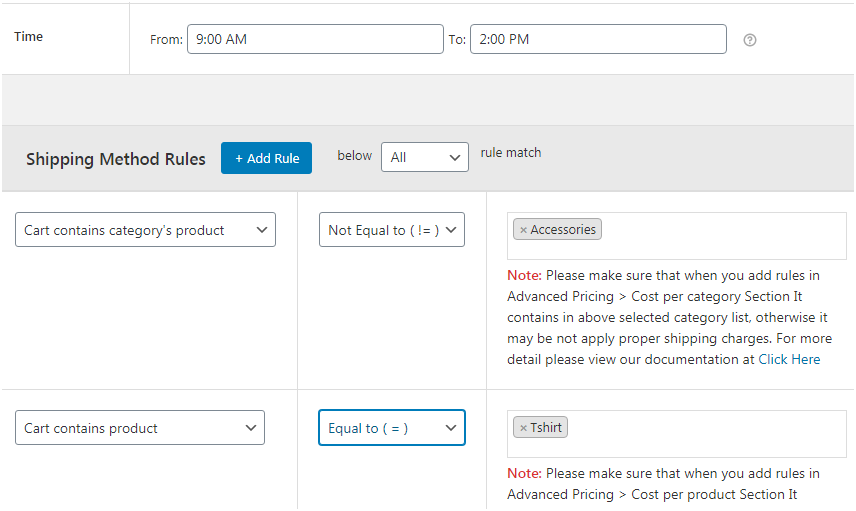
Task: Click the 'Time' row label
Action: click(28, 37)
